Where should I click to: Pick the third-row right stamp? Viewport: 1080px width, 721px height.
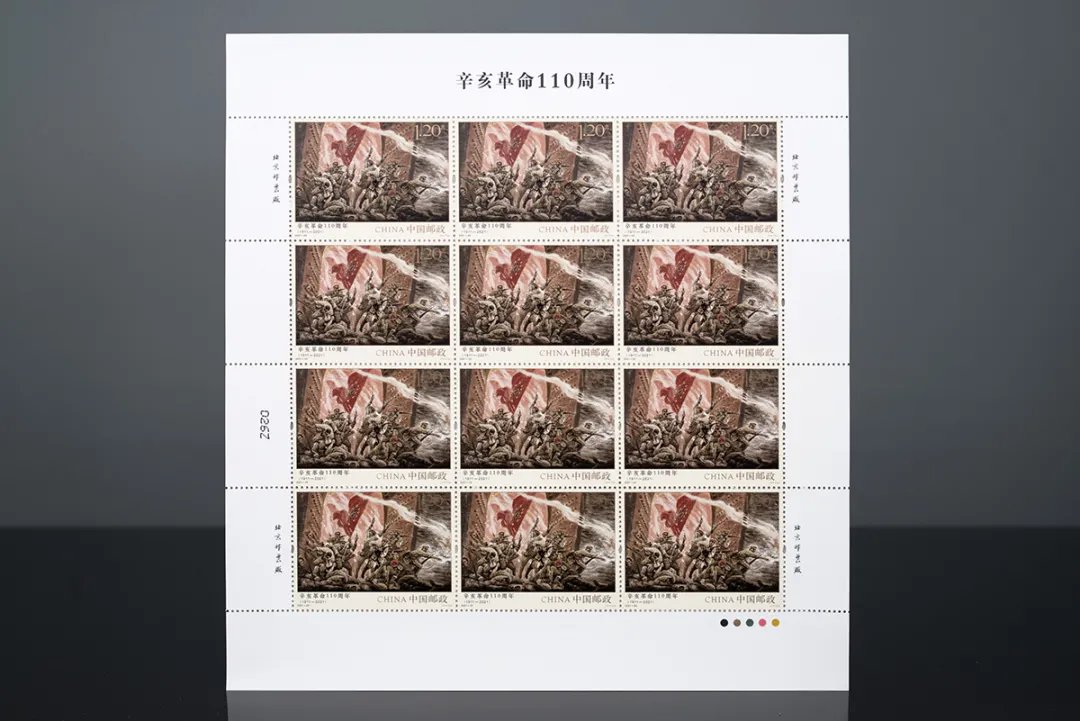point(701,426)
